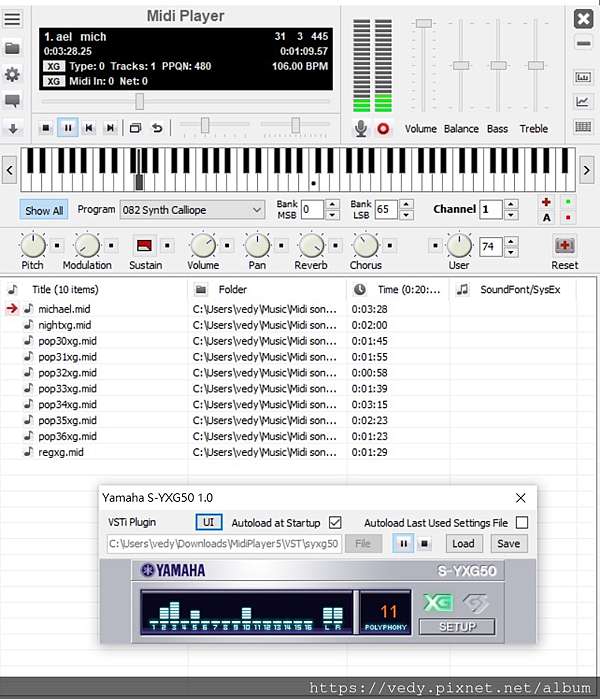The image size is (600, 699).
Task: Open the graph chart icon on right
Action: coord(583,102)
